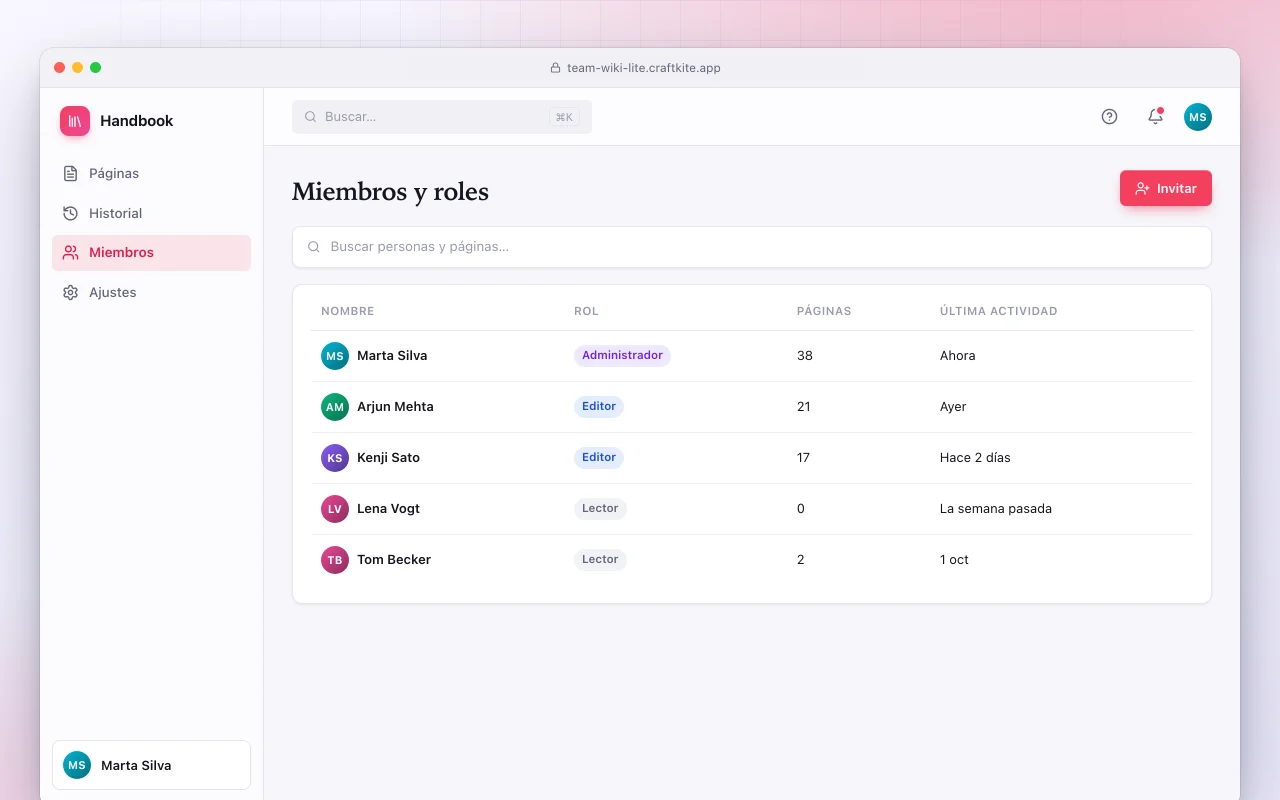Click Tom Becker's Lector role badge
The width and height of the screenshot is (1280, 800).
pos(600,560)
